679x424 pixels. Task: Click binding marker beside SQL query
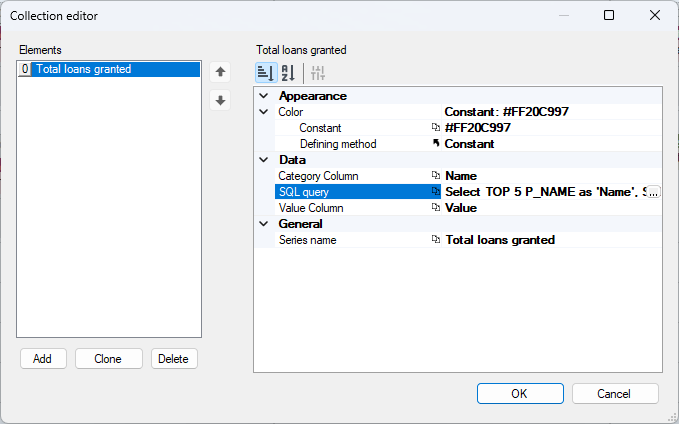pyautogui.click(x=436, y=191)
